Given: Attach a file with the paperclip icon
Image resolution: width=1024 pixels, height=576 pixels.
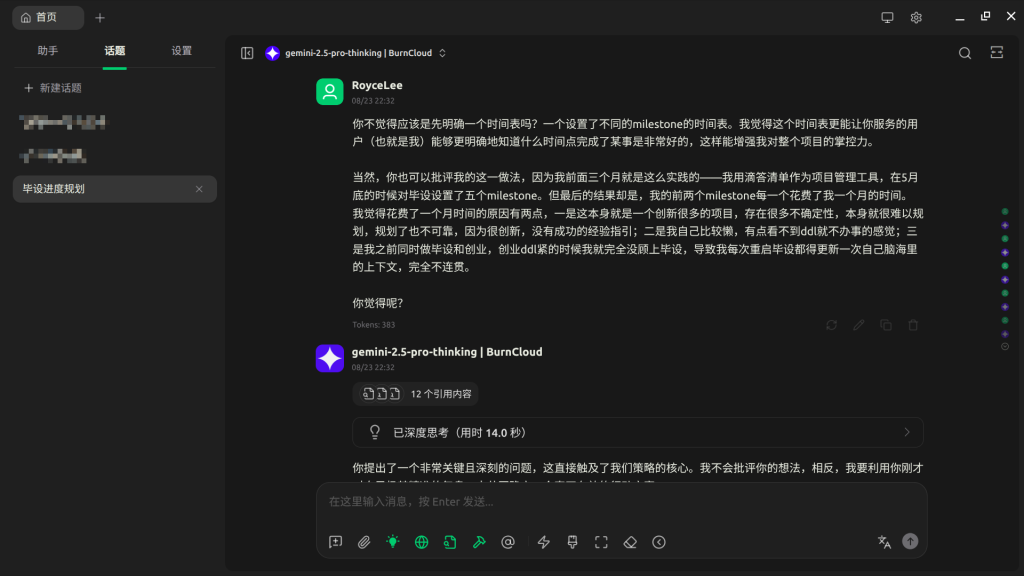Looking at the screenshot, I should click(x=364, y=542).
